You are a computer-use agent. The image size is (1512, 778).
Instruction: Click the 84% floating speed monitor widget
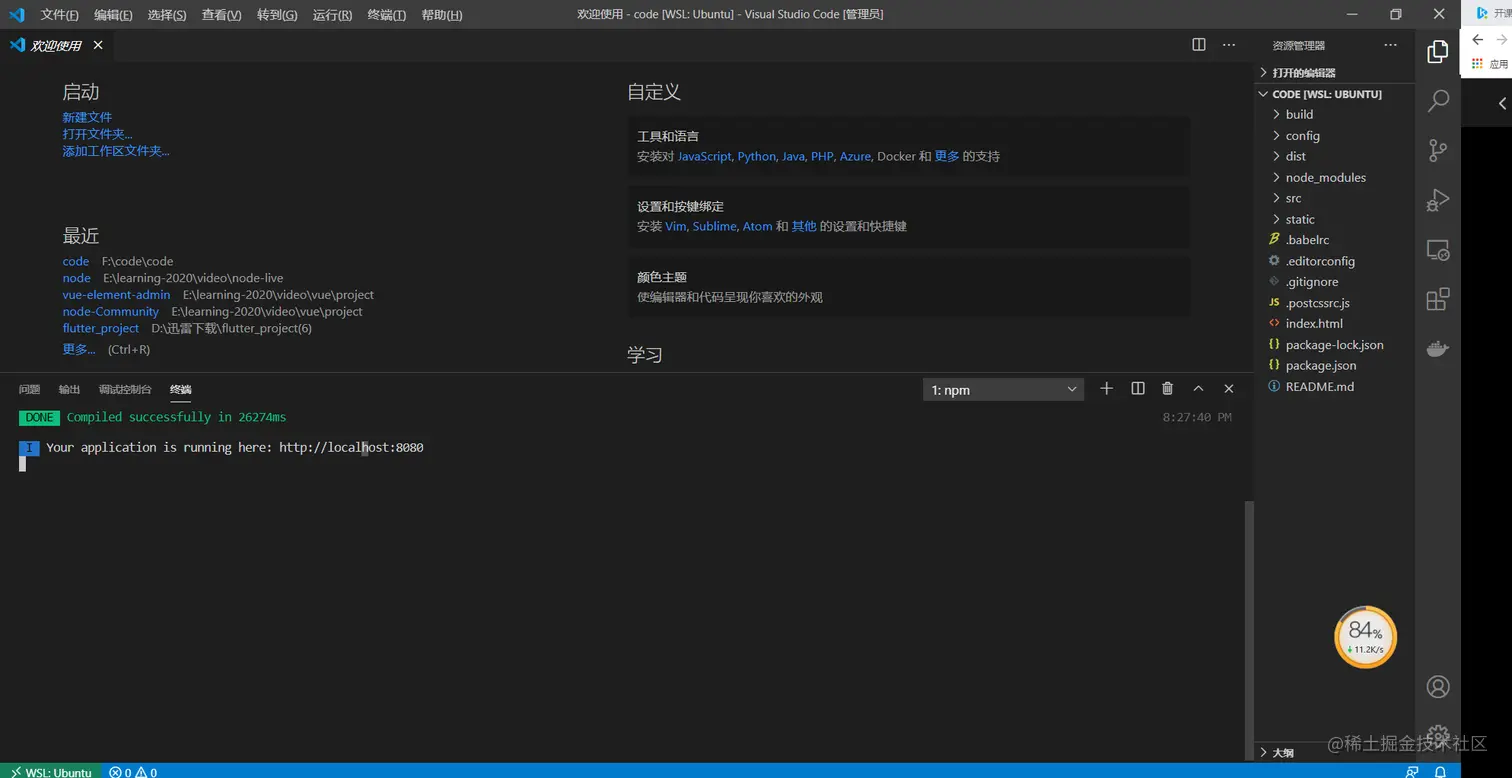[x=1365, y=637]
